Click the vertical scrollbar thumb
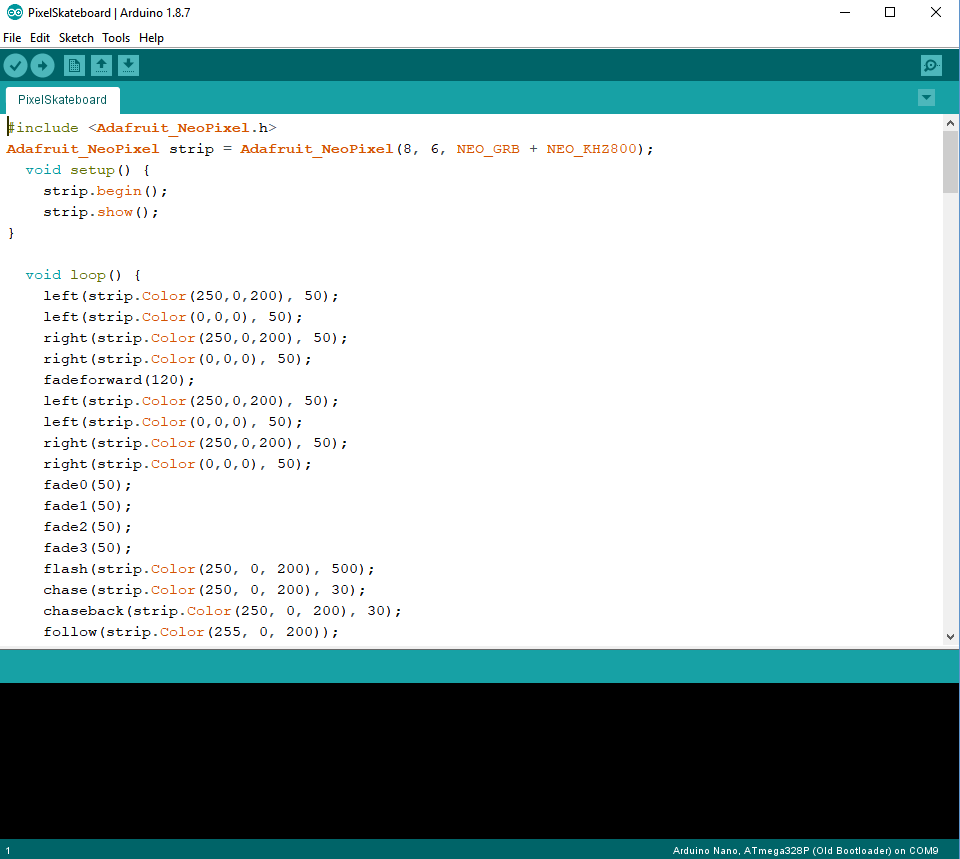The height and width of the screenshot is (859, 960). coord(950,162)
